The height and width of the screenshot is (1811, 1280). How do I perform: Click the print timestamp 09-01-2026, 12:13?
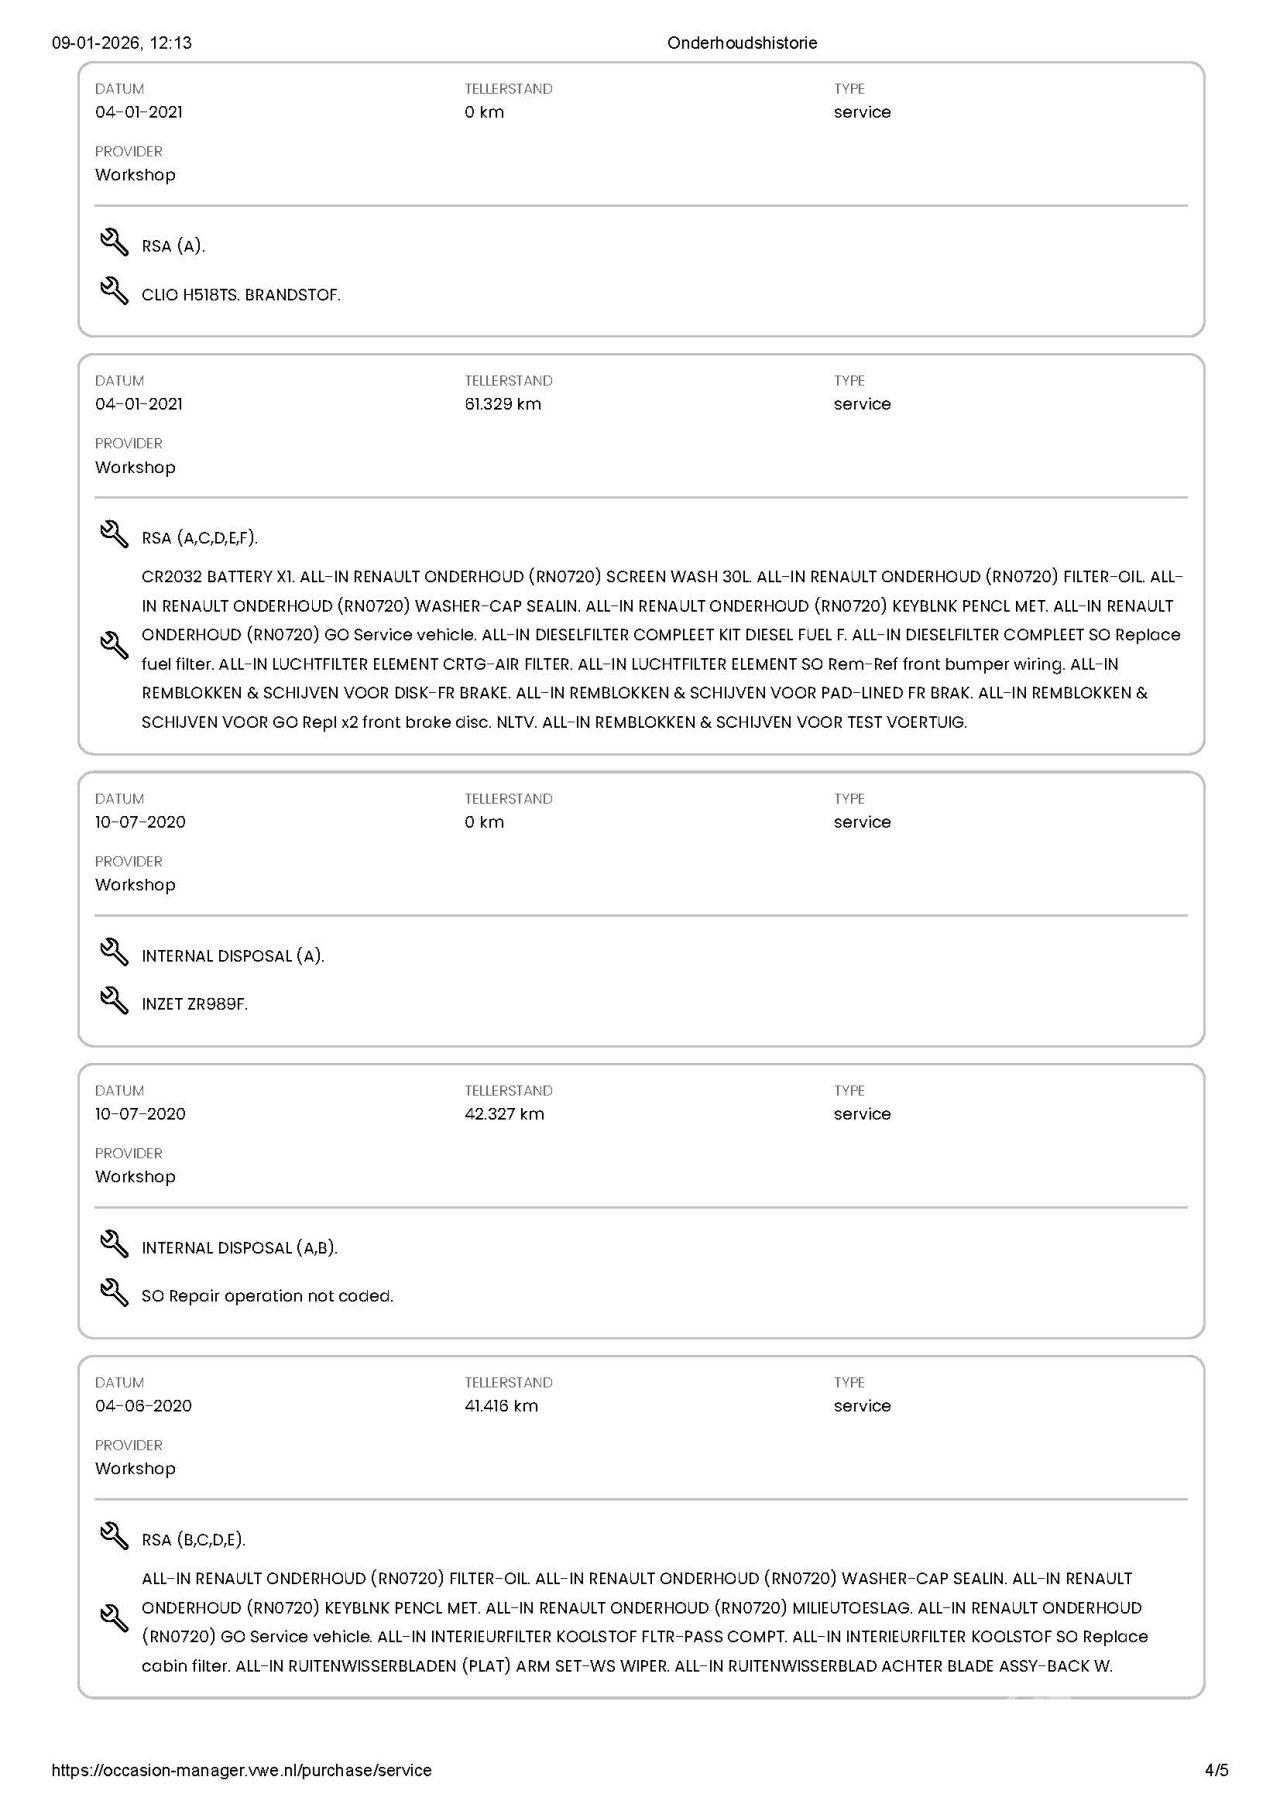click(122, 43)
